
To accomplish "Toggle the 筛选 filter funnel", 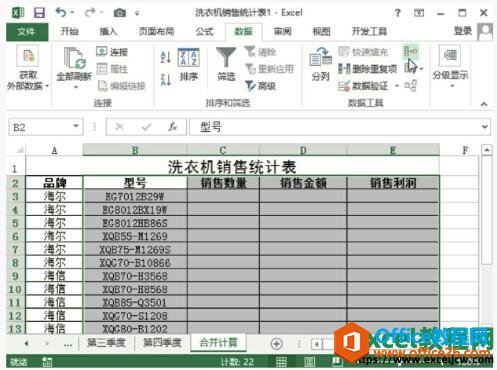I will [226, 64].
